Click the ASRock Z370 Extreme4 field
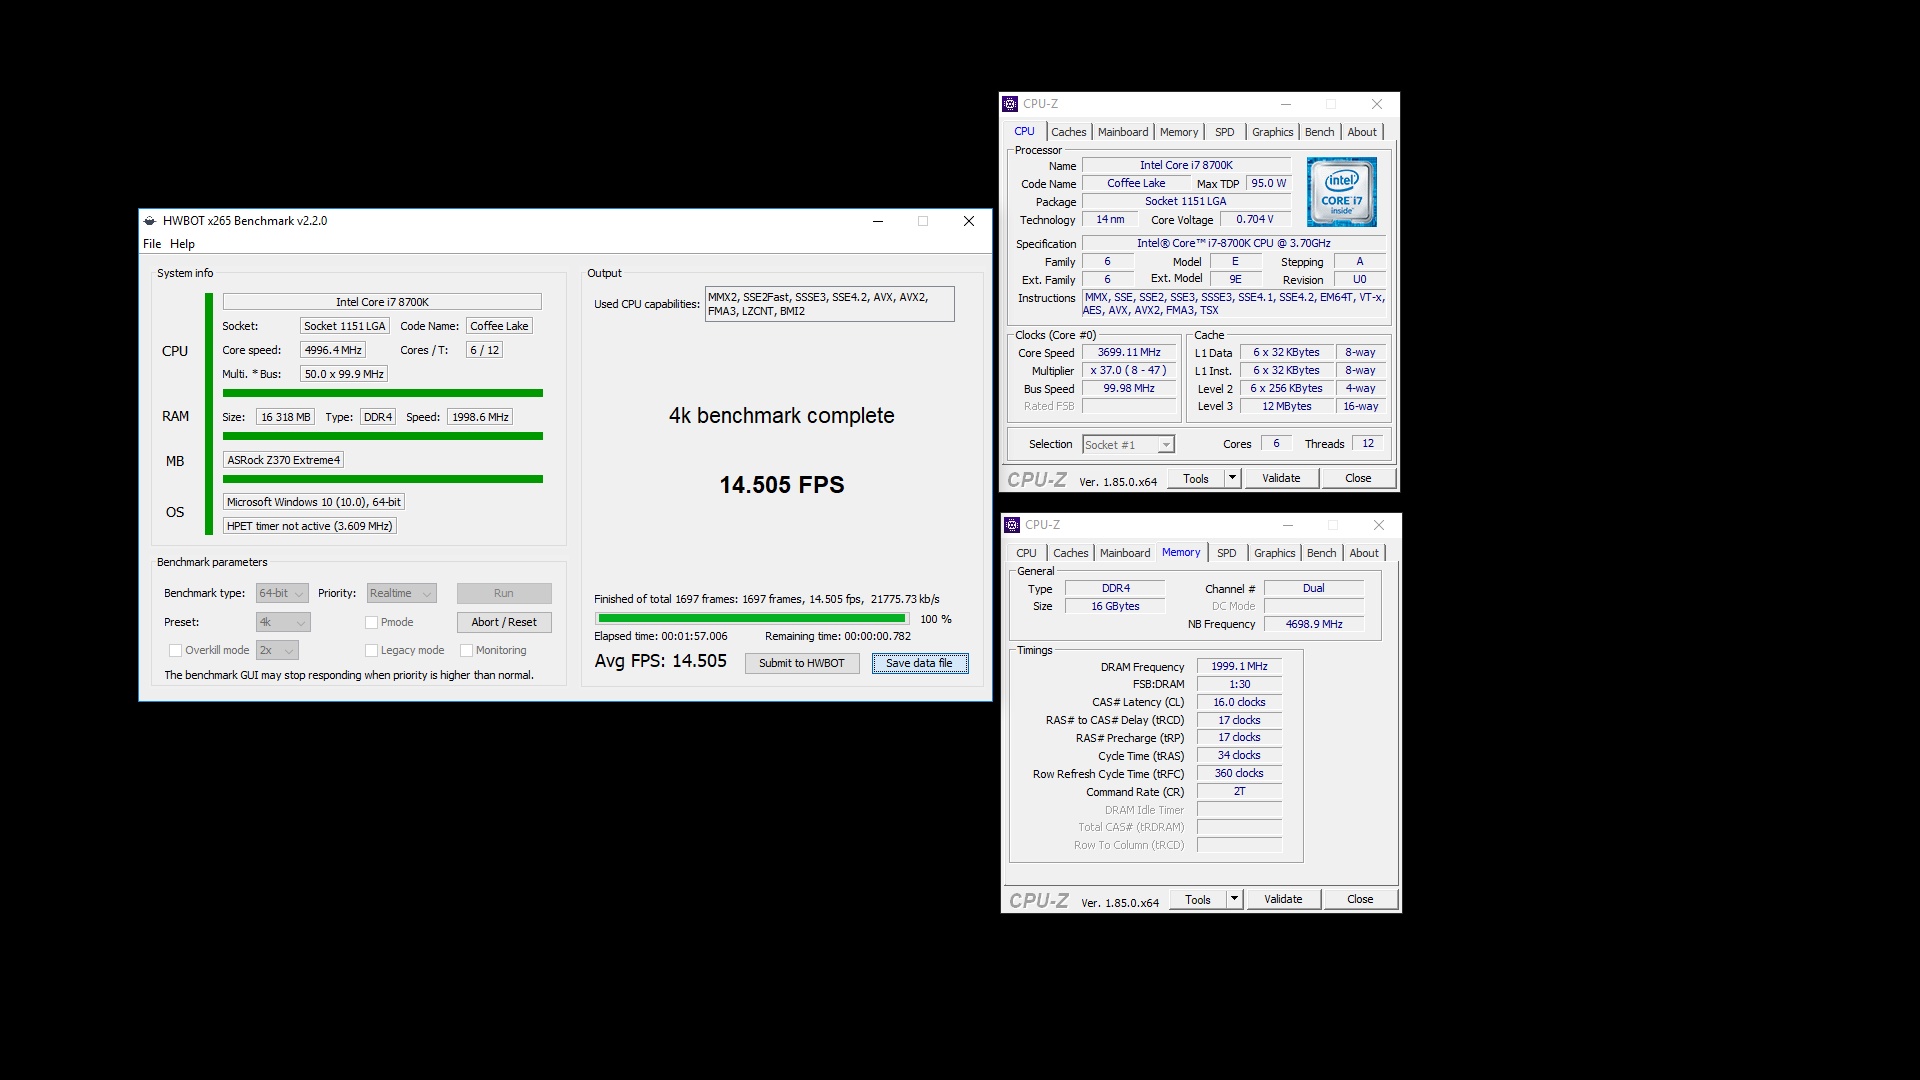This screenshot has height=1080, width=1920. [283, 460]
